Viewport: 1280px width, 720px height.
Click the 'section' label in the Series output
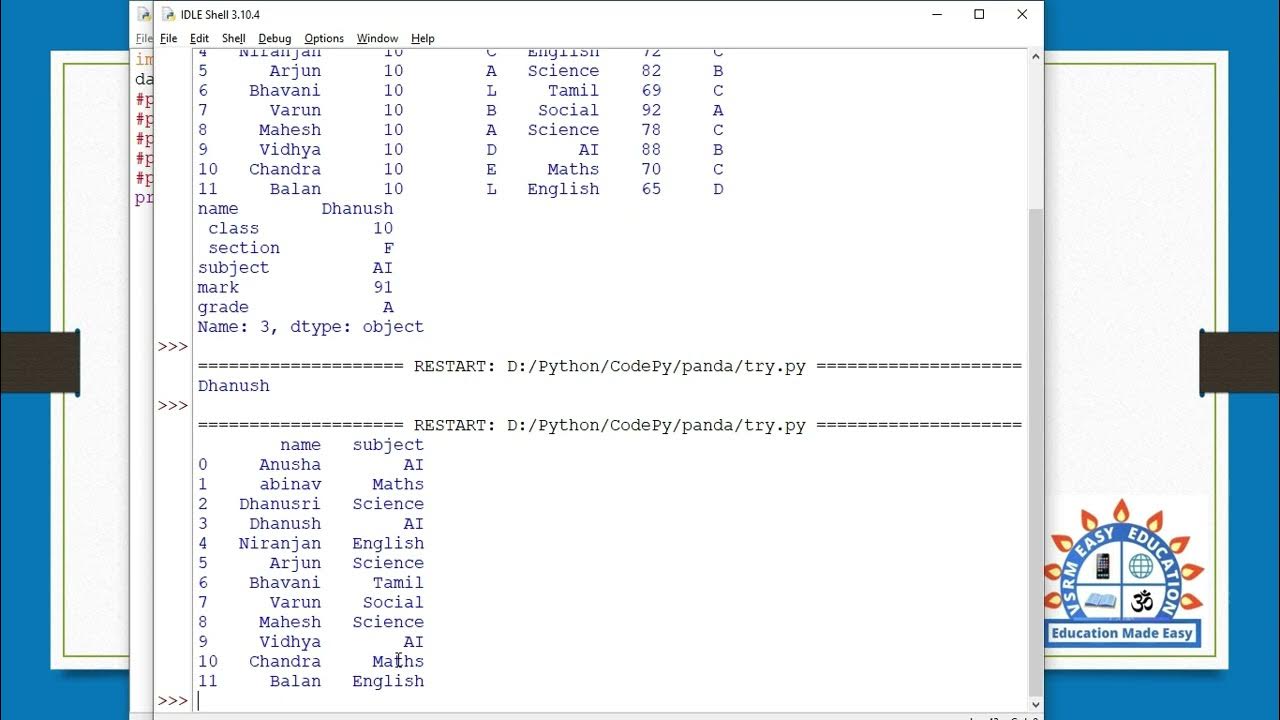click(244, 248)
